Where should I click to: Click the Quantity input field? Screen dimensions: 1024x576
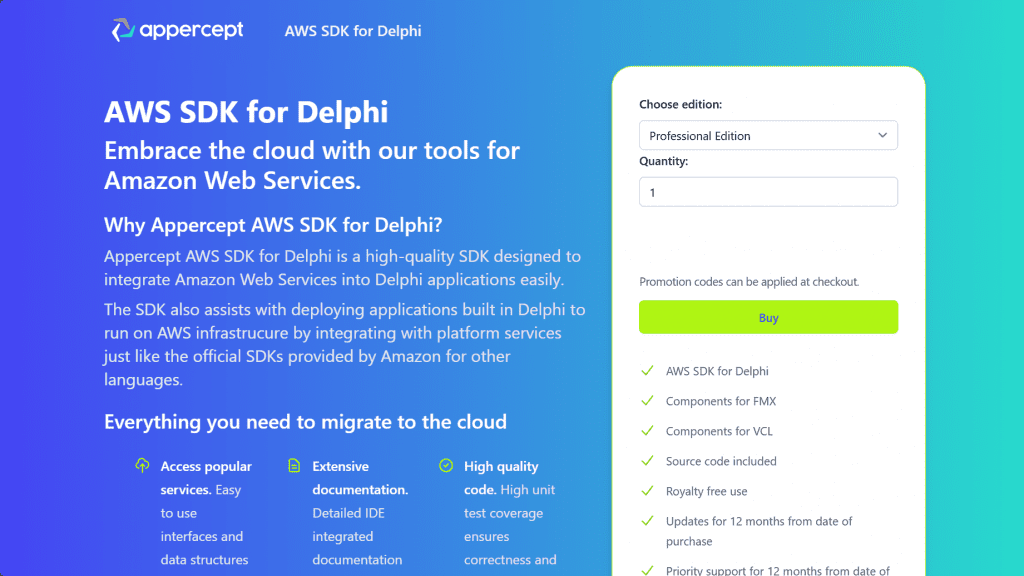768,192
